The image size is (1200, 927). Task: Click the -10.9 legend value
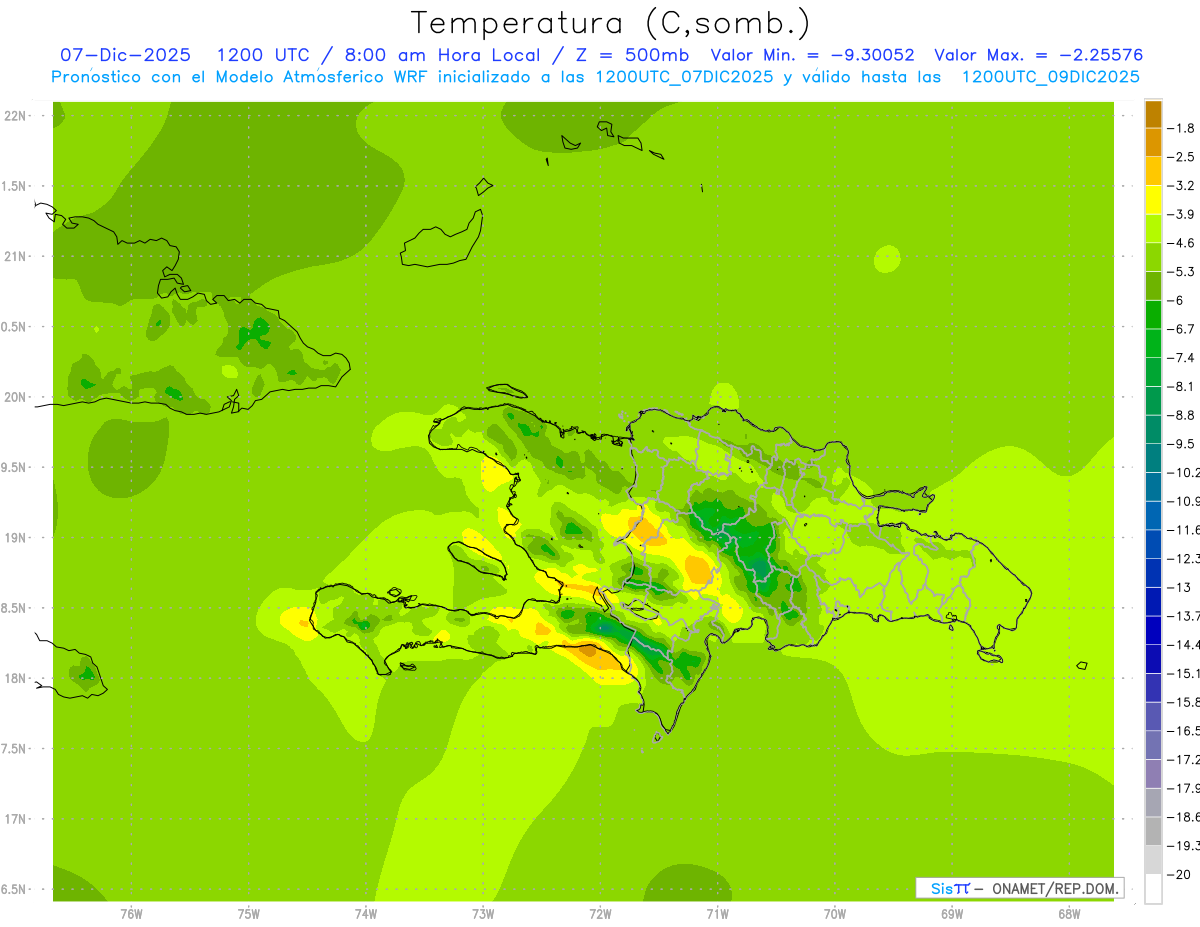click(1182, 501)
